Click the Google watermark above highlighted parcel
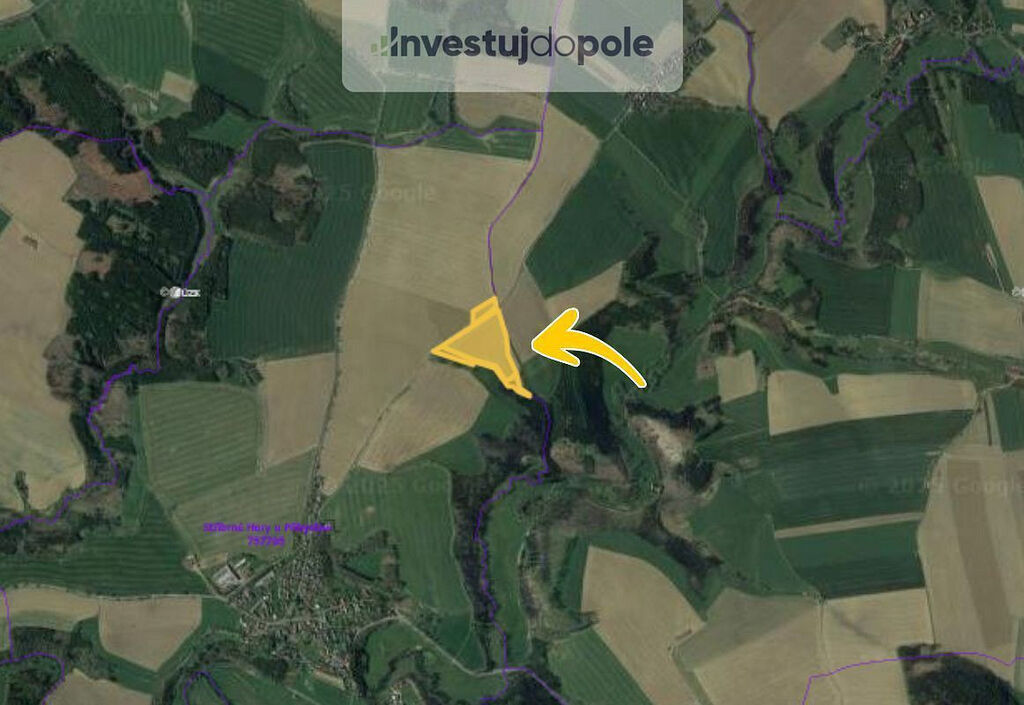This screenshot has width=1024, height=705. (385, 193)
